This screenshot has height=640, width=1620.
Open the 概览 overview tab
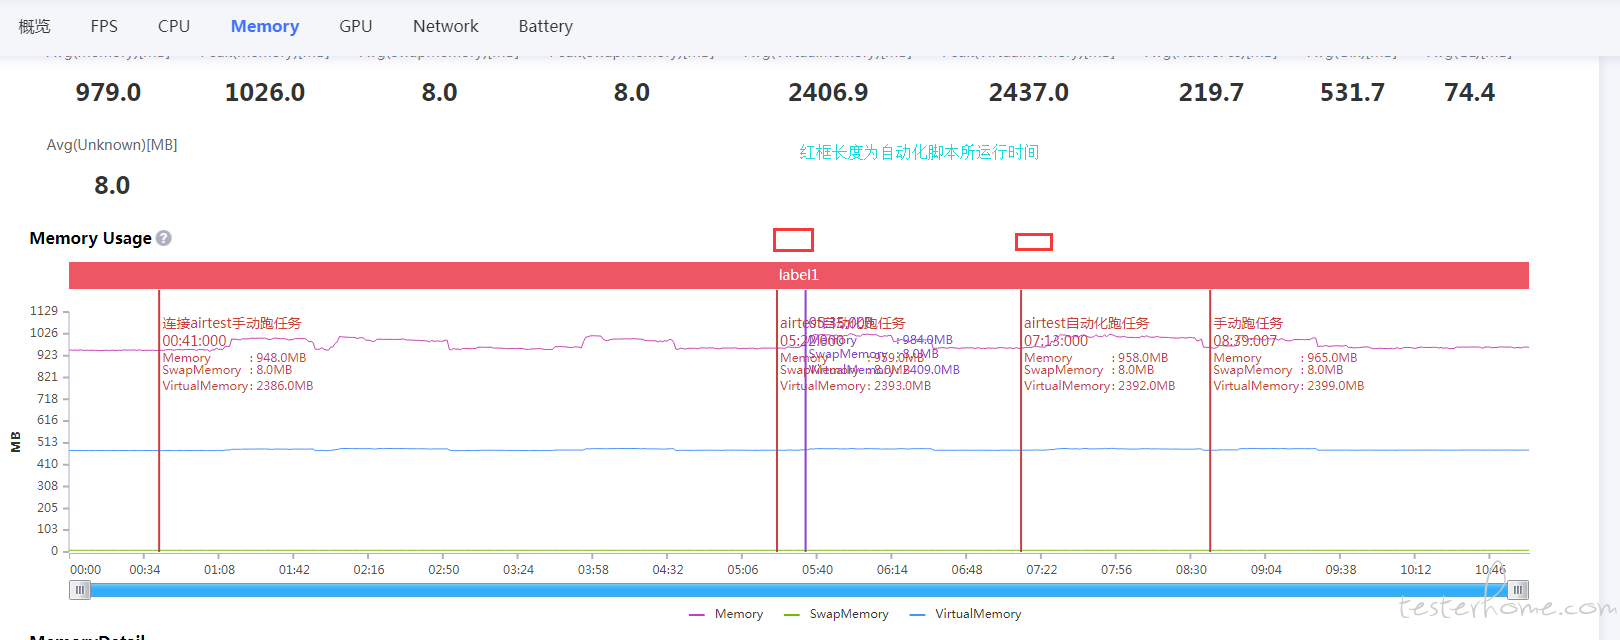[34, 26]
